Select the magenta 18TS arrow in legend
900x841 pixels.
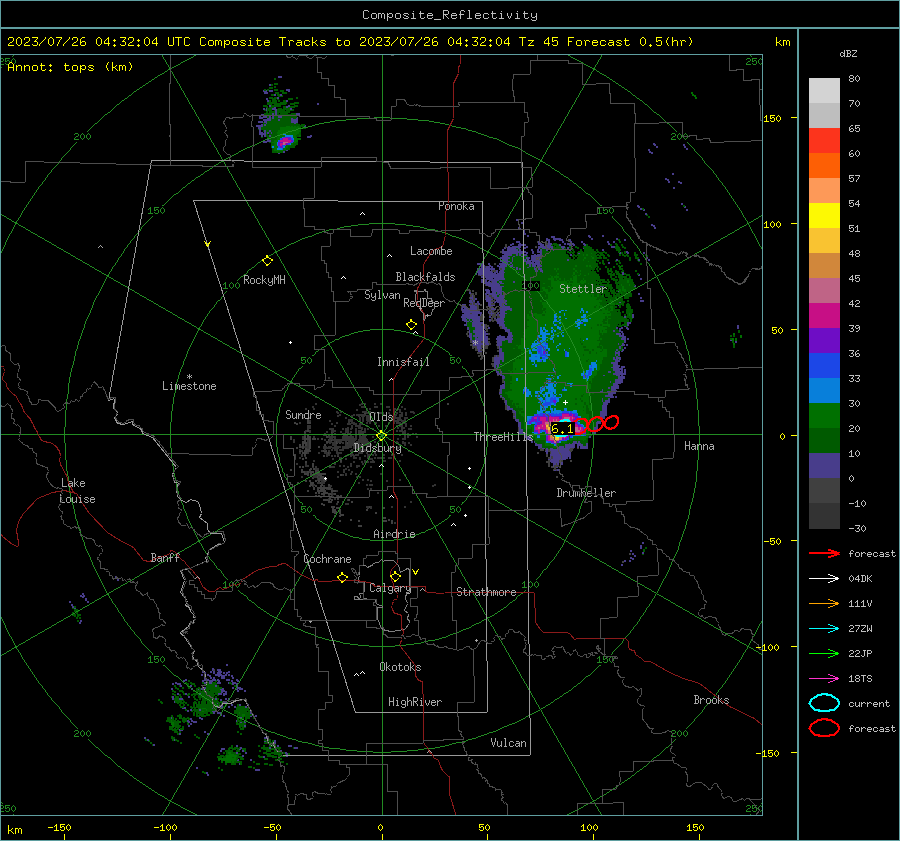(x=824, y=679)
